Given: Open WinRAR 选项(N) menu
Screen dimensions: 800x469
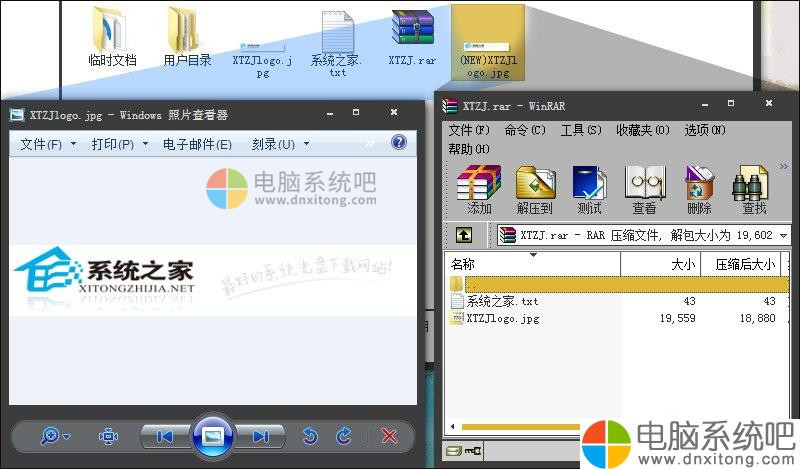Looking at the screenshot, I should (x=705, y=131).
